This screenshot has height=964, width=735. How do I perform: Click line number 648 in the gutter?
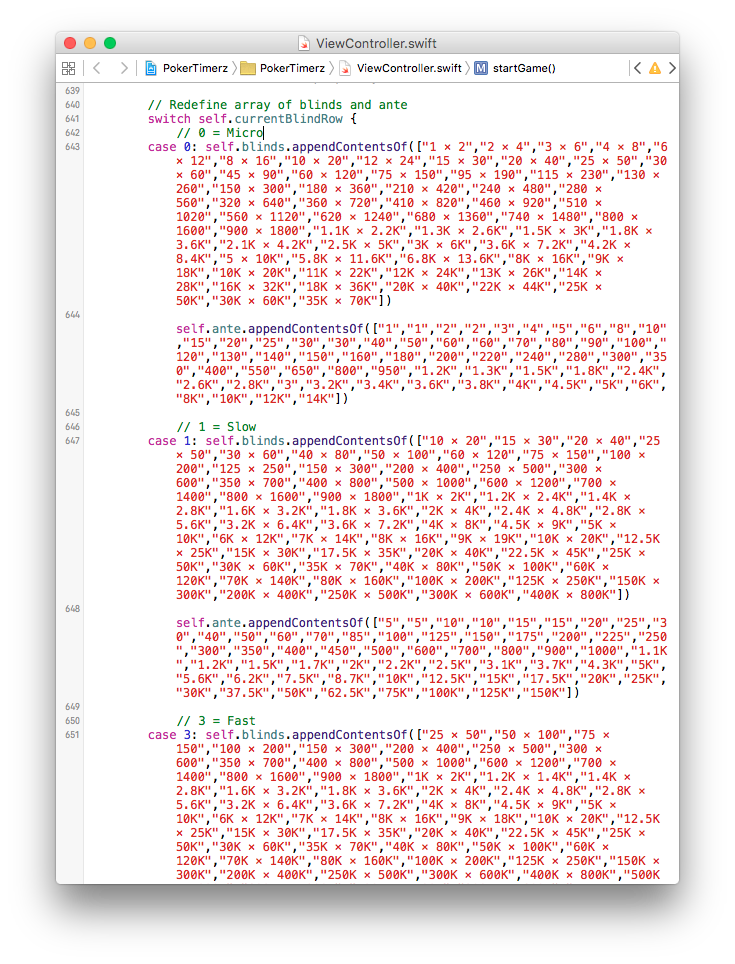(x=73, y=609)
